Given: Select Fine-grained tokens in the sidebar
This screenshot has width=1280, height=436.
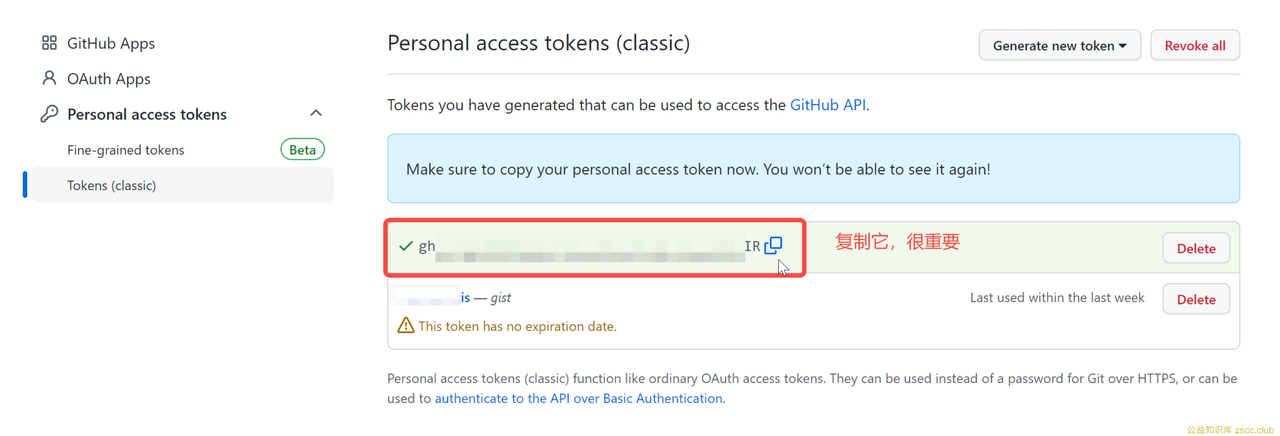Looking at the screenshot, I should point(126,150).
